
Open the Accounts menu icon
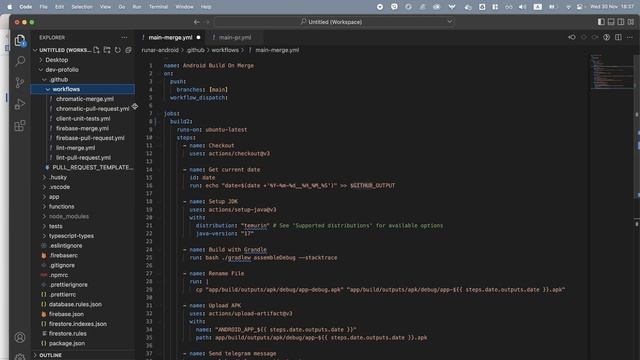[20, 338]
